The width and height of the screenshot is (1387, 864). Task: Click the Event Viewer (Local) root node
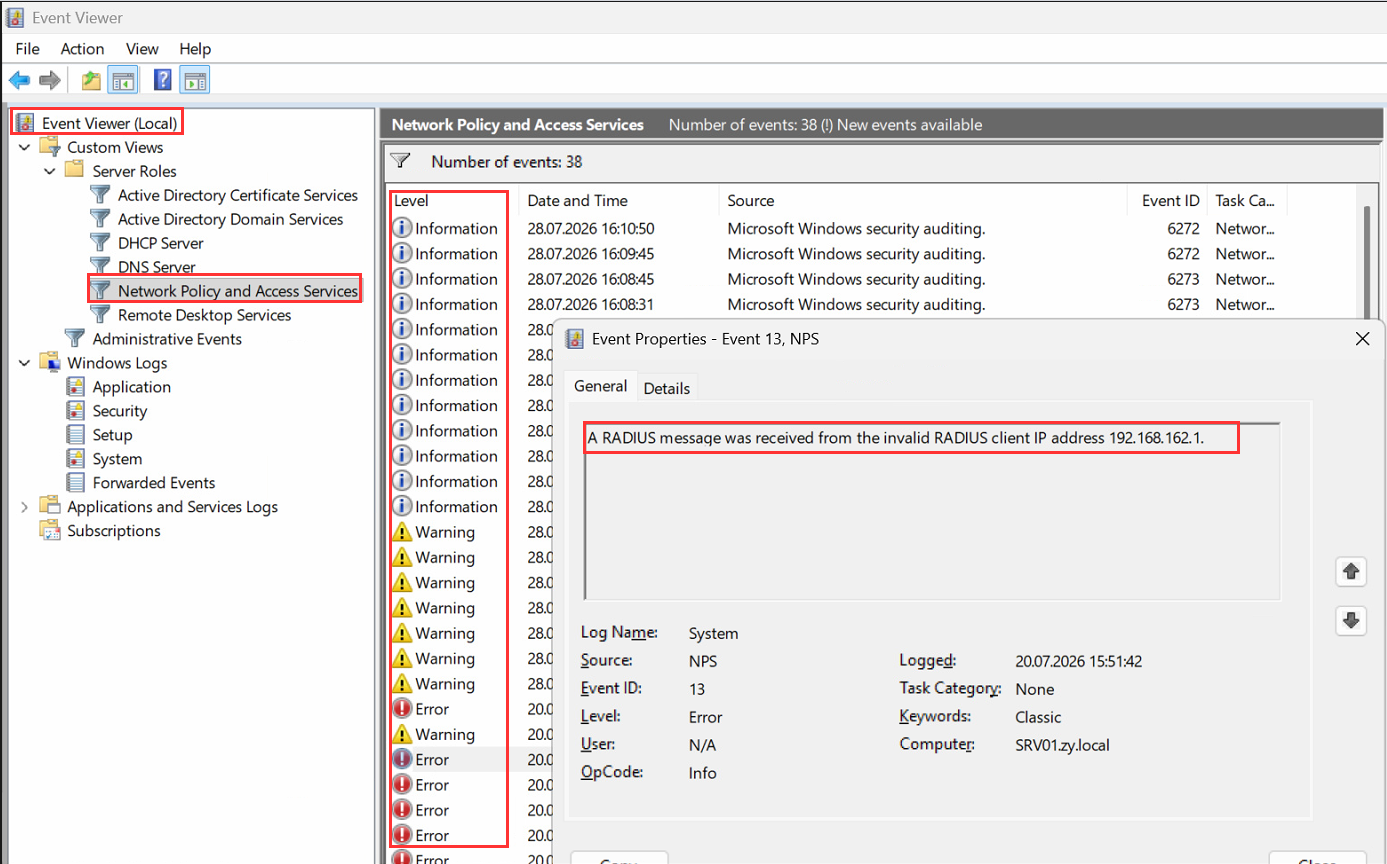[x=110, y=123]
